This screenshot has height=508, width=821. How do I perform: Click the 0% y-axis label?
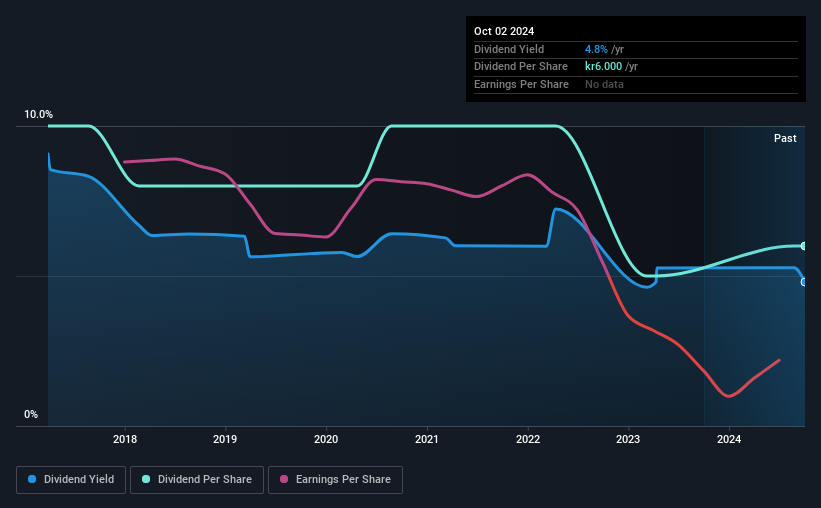(x=31, y=414)
